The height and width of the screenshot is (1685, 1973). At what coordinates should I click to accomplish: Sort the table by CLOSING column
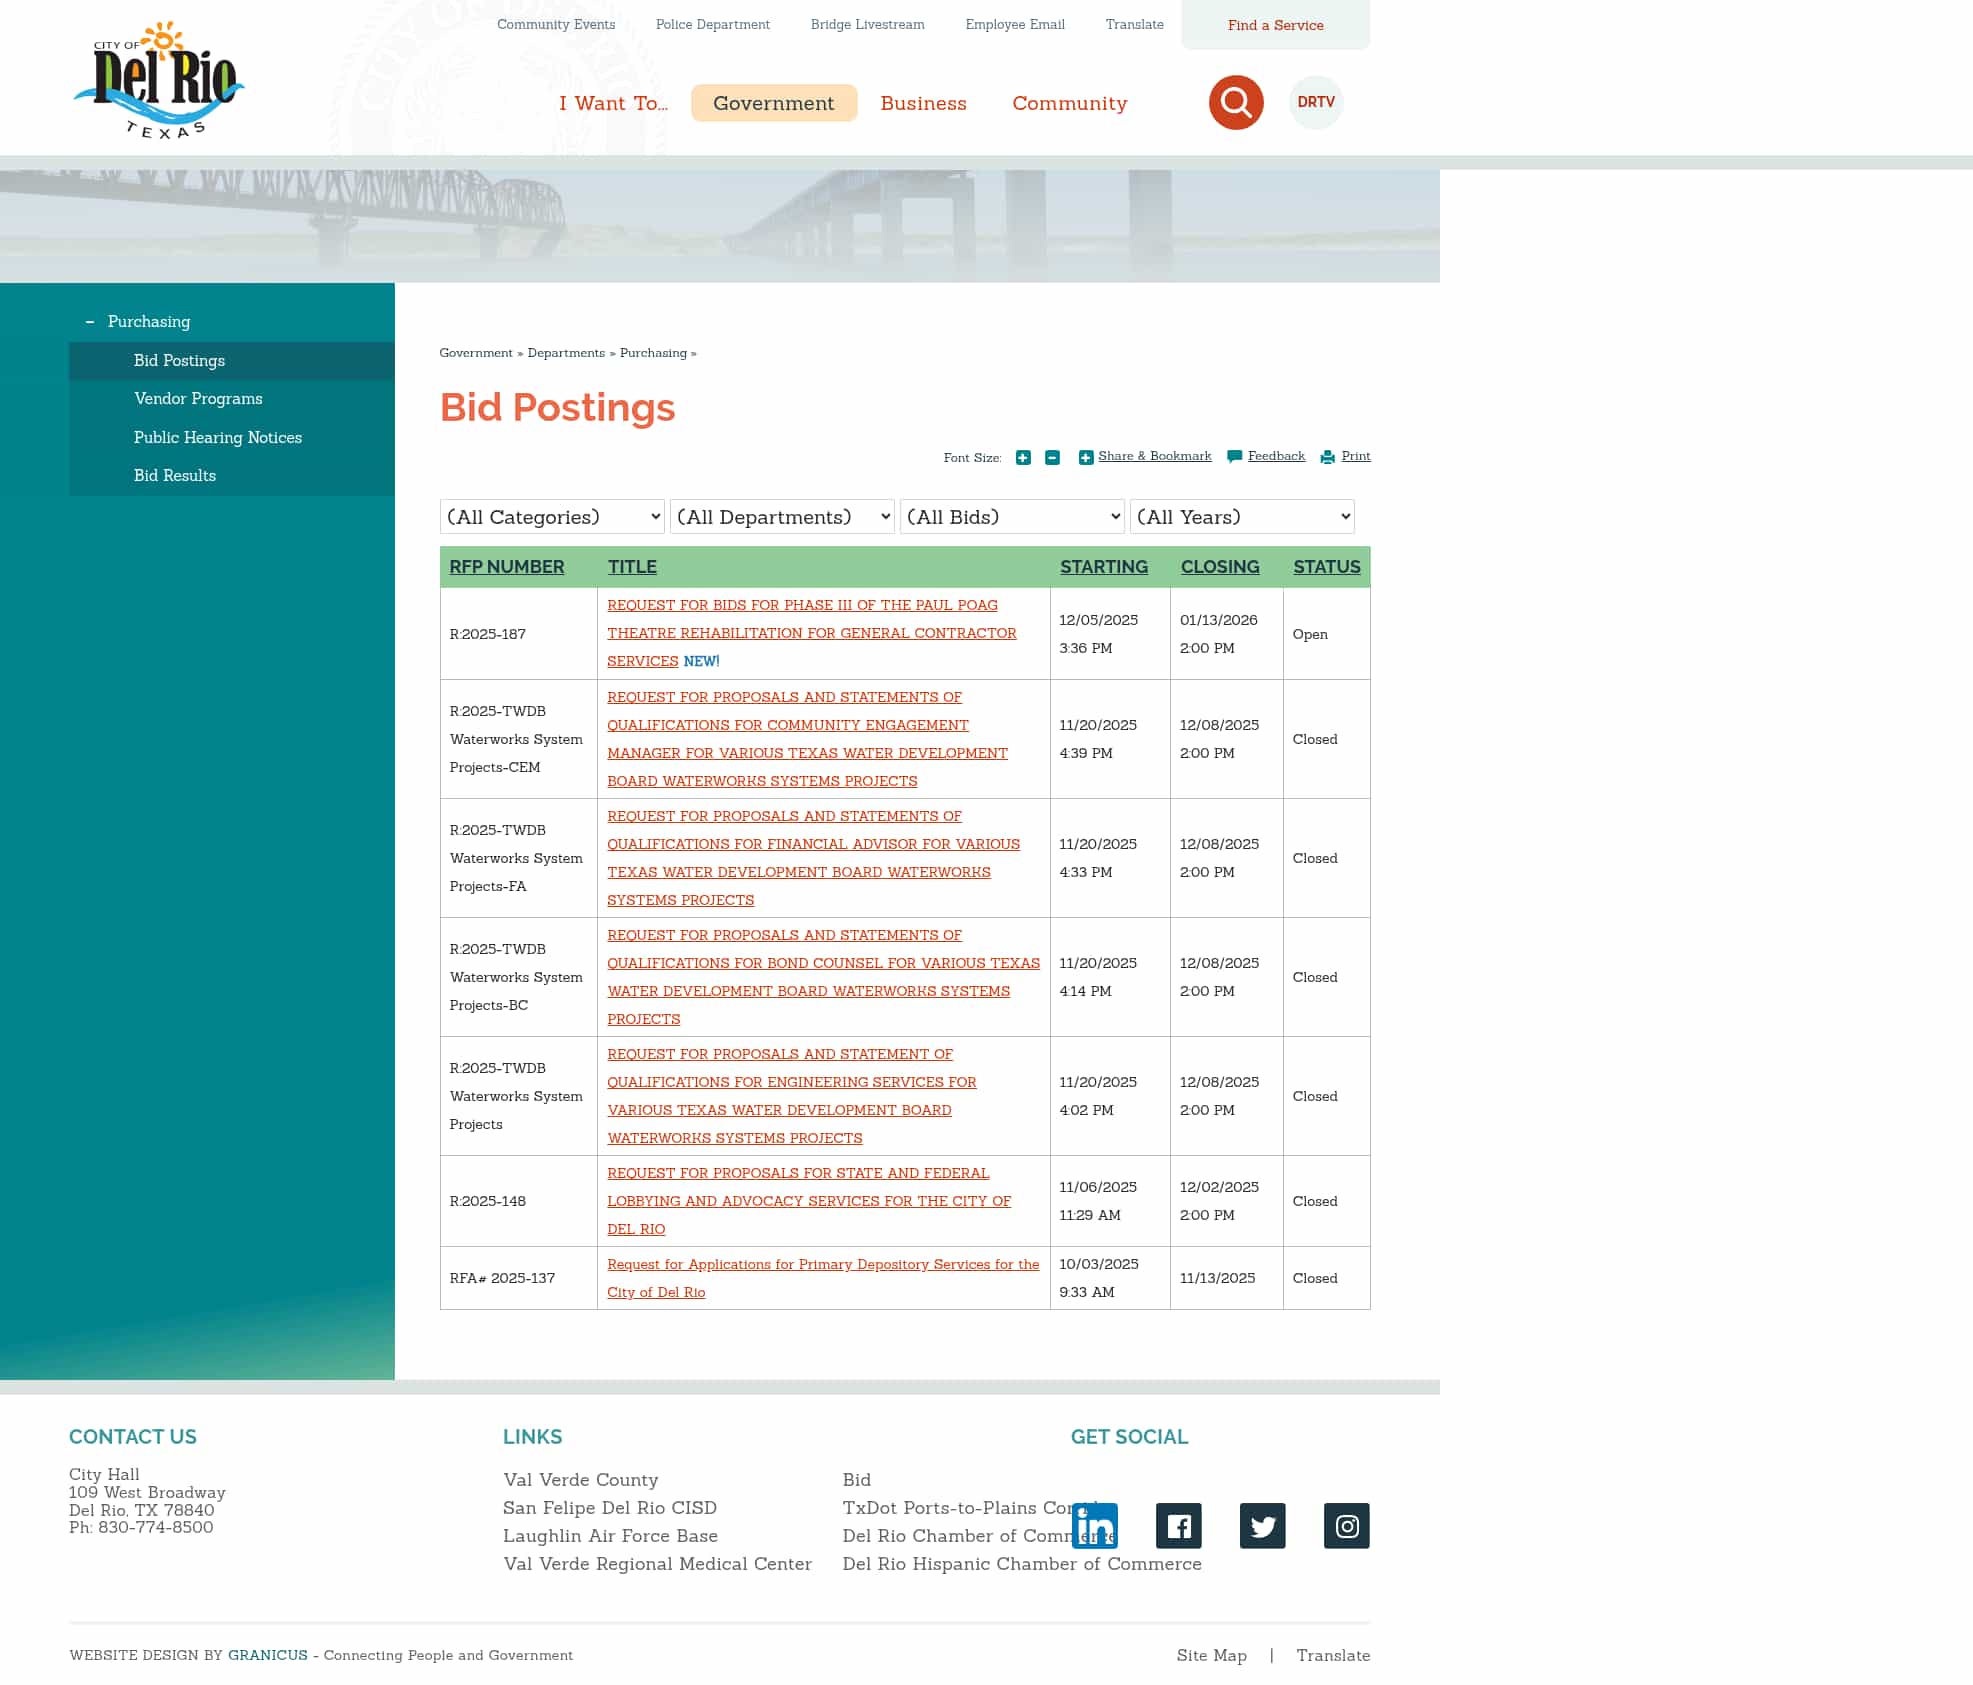point(1220,567)
